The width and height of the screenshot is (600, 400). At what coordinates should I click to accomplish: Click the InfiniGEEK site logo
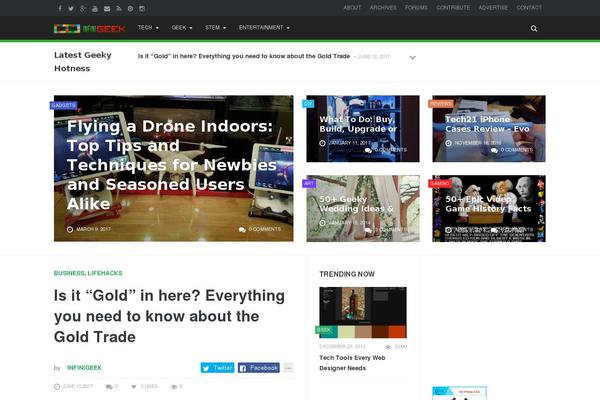point(90,29)
